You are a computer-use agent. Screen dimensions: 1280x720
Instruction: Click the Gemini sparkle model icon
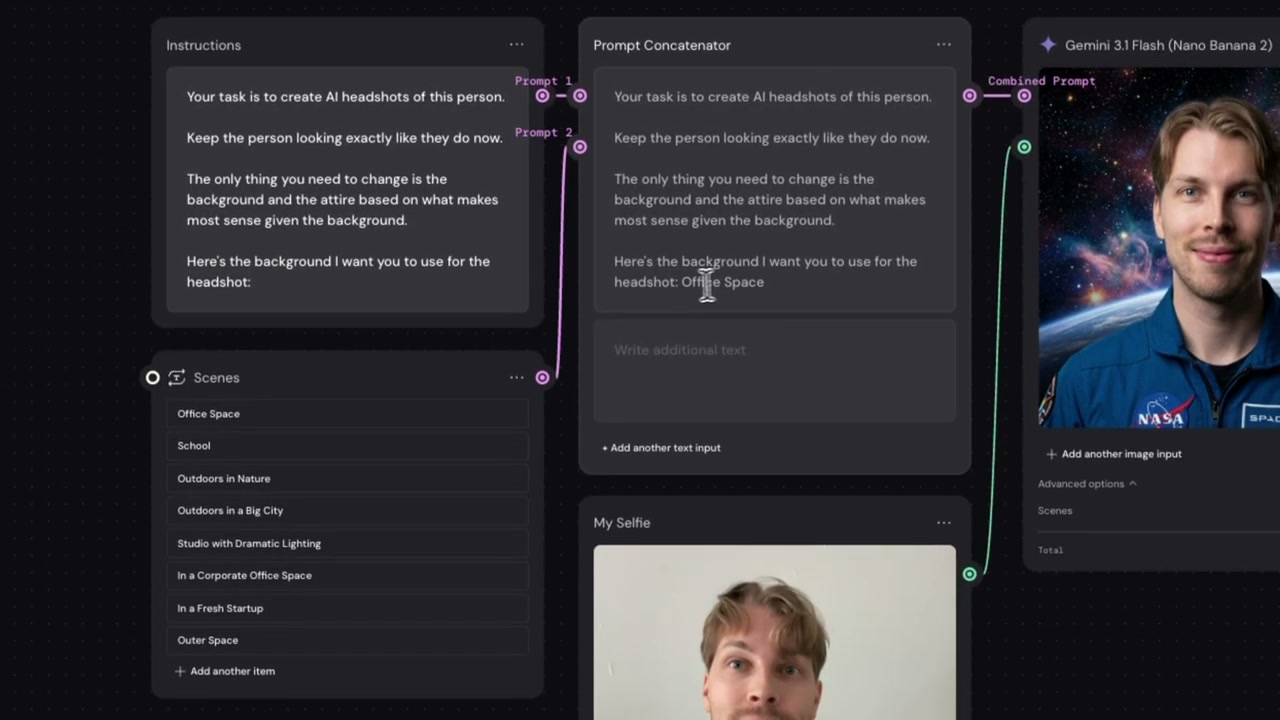click(x=1047, y=45)
